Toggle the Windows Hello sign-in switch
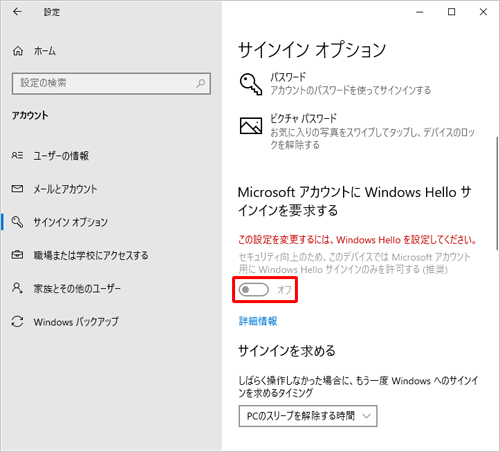 click(254, 290)
